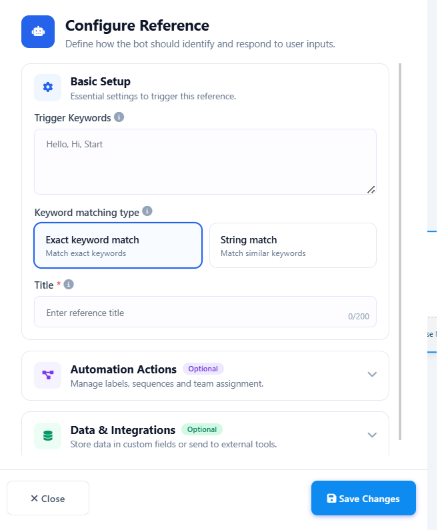Click the Automation Actions heading
Image resolution: width=437 pixels, height=531 pixels.
tap(123, 369)
